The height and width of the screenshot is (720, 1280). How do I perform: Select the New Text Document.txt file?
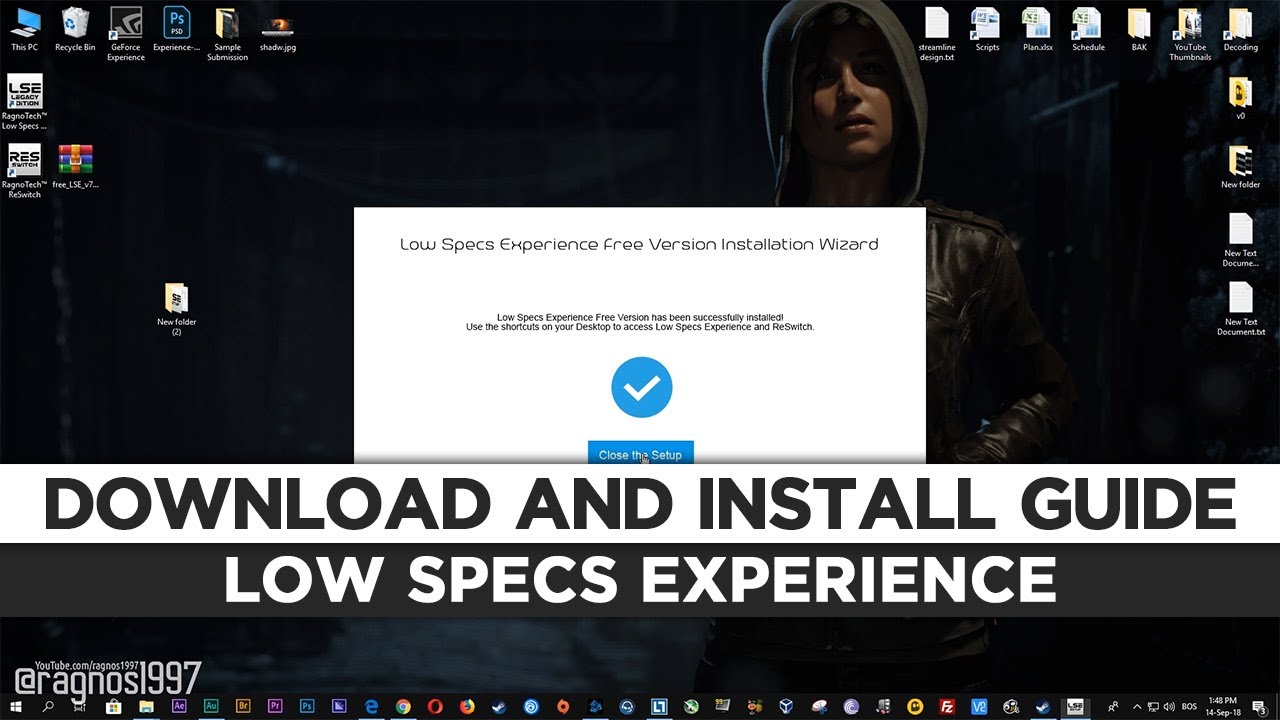[1241, 309]
